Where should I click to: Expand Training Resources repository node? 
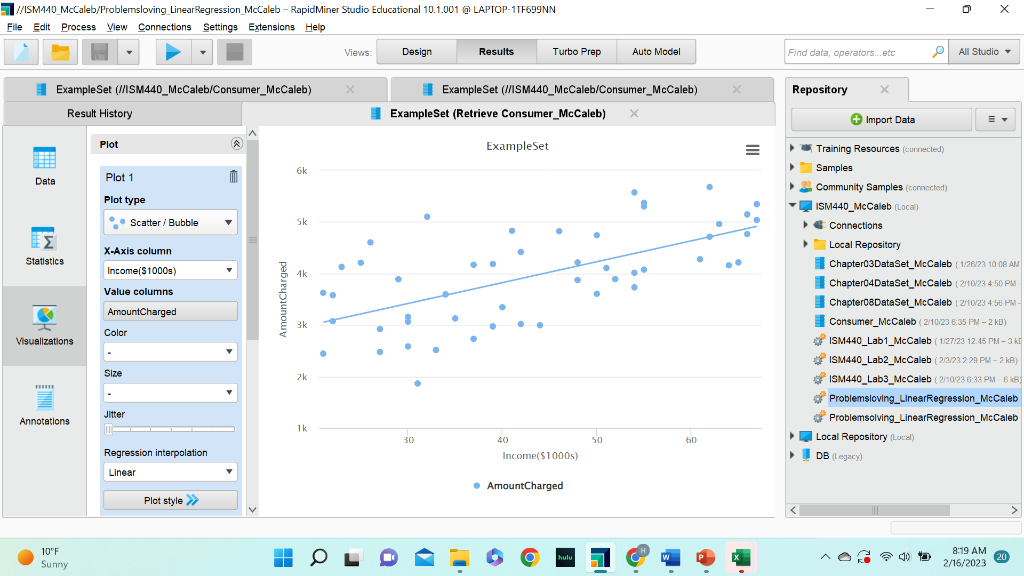point(792,148)
